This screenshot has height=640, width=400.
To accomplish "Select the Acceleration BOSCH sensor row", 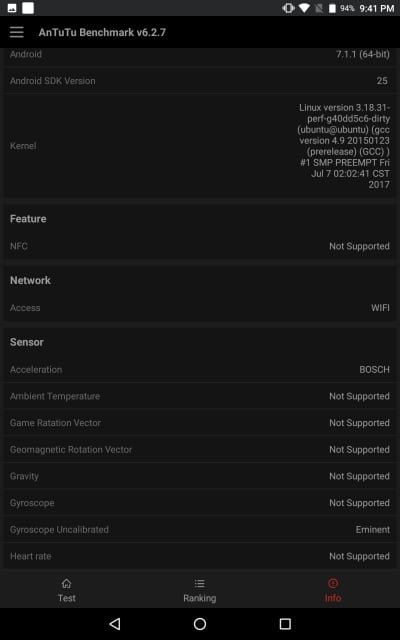I will pyautogui.click(x=200, y=369).
